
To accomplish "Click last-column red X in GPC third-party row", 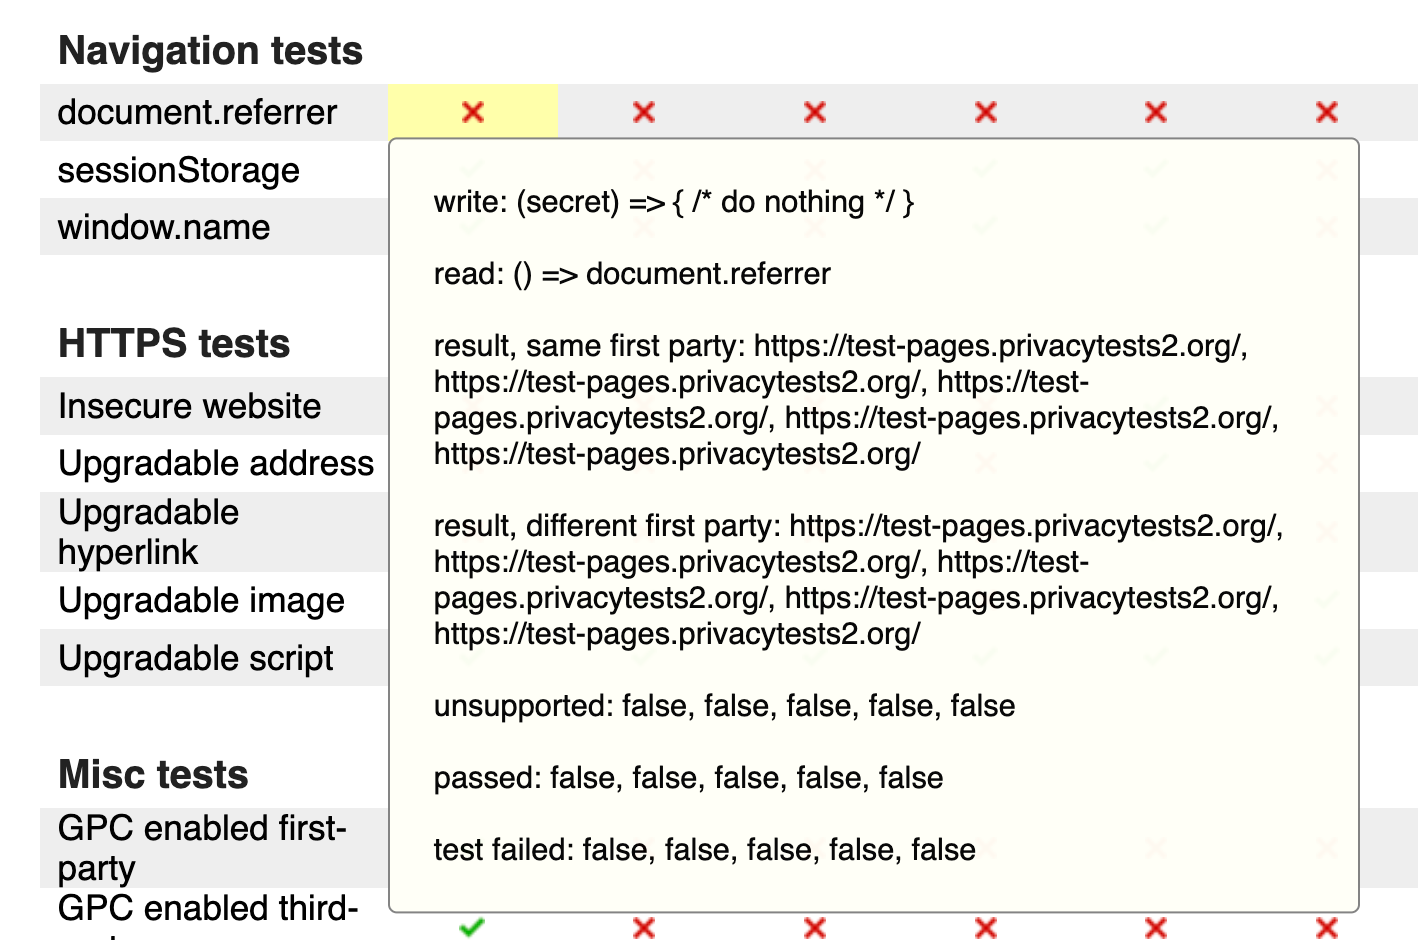I will [1327, 928].
